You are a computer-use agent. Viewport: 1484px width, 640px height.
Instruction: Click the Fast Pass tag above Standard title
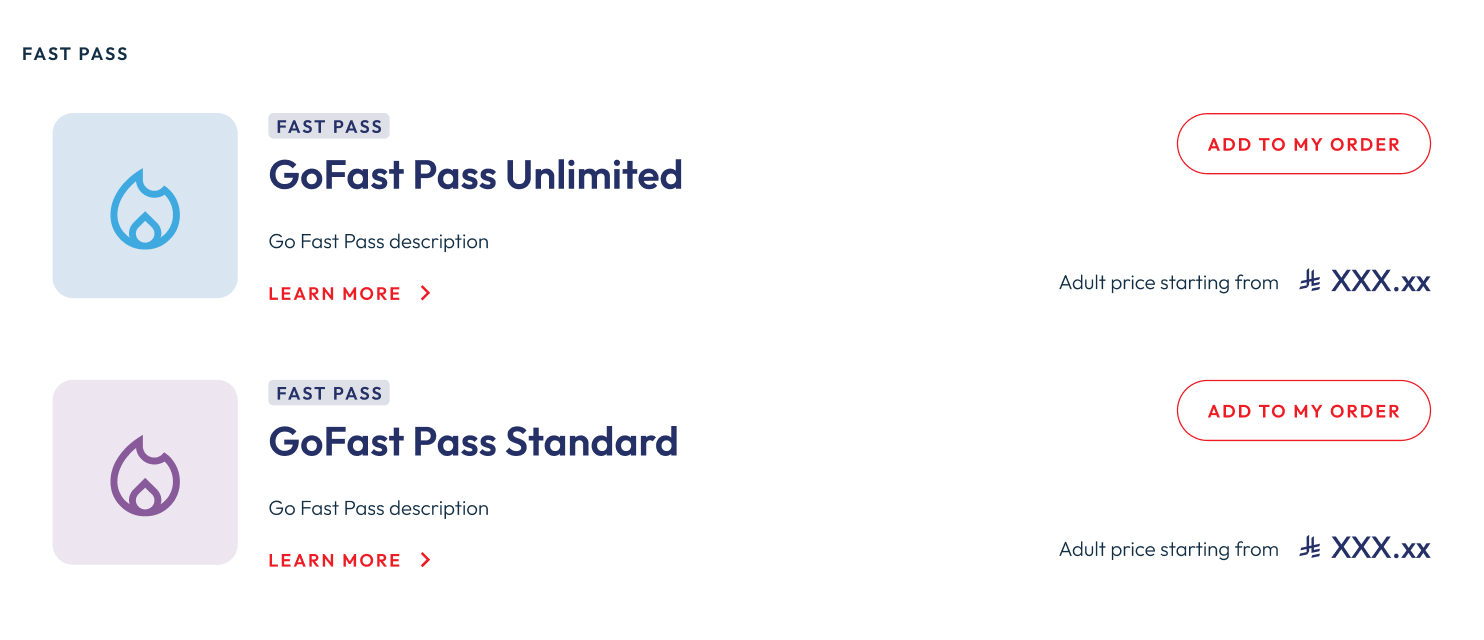click(329, 393)
